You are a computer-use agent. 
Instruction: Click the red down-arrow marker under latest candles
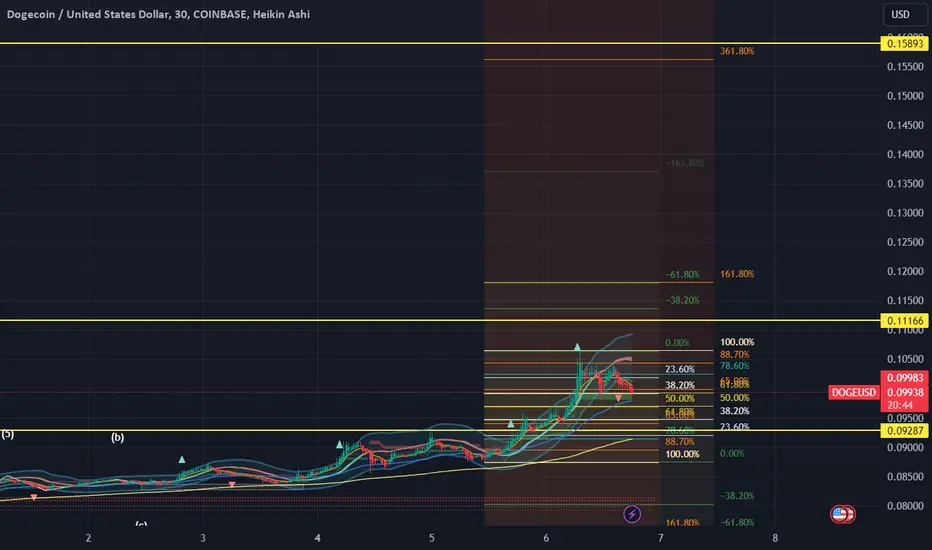(619, 398)
